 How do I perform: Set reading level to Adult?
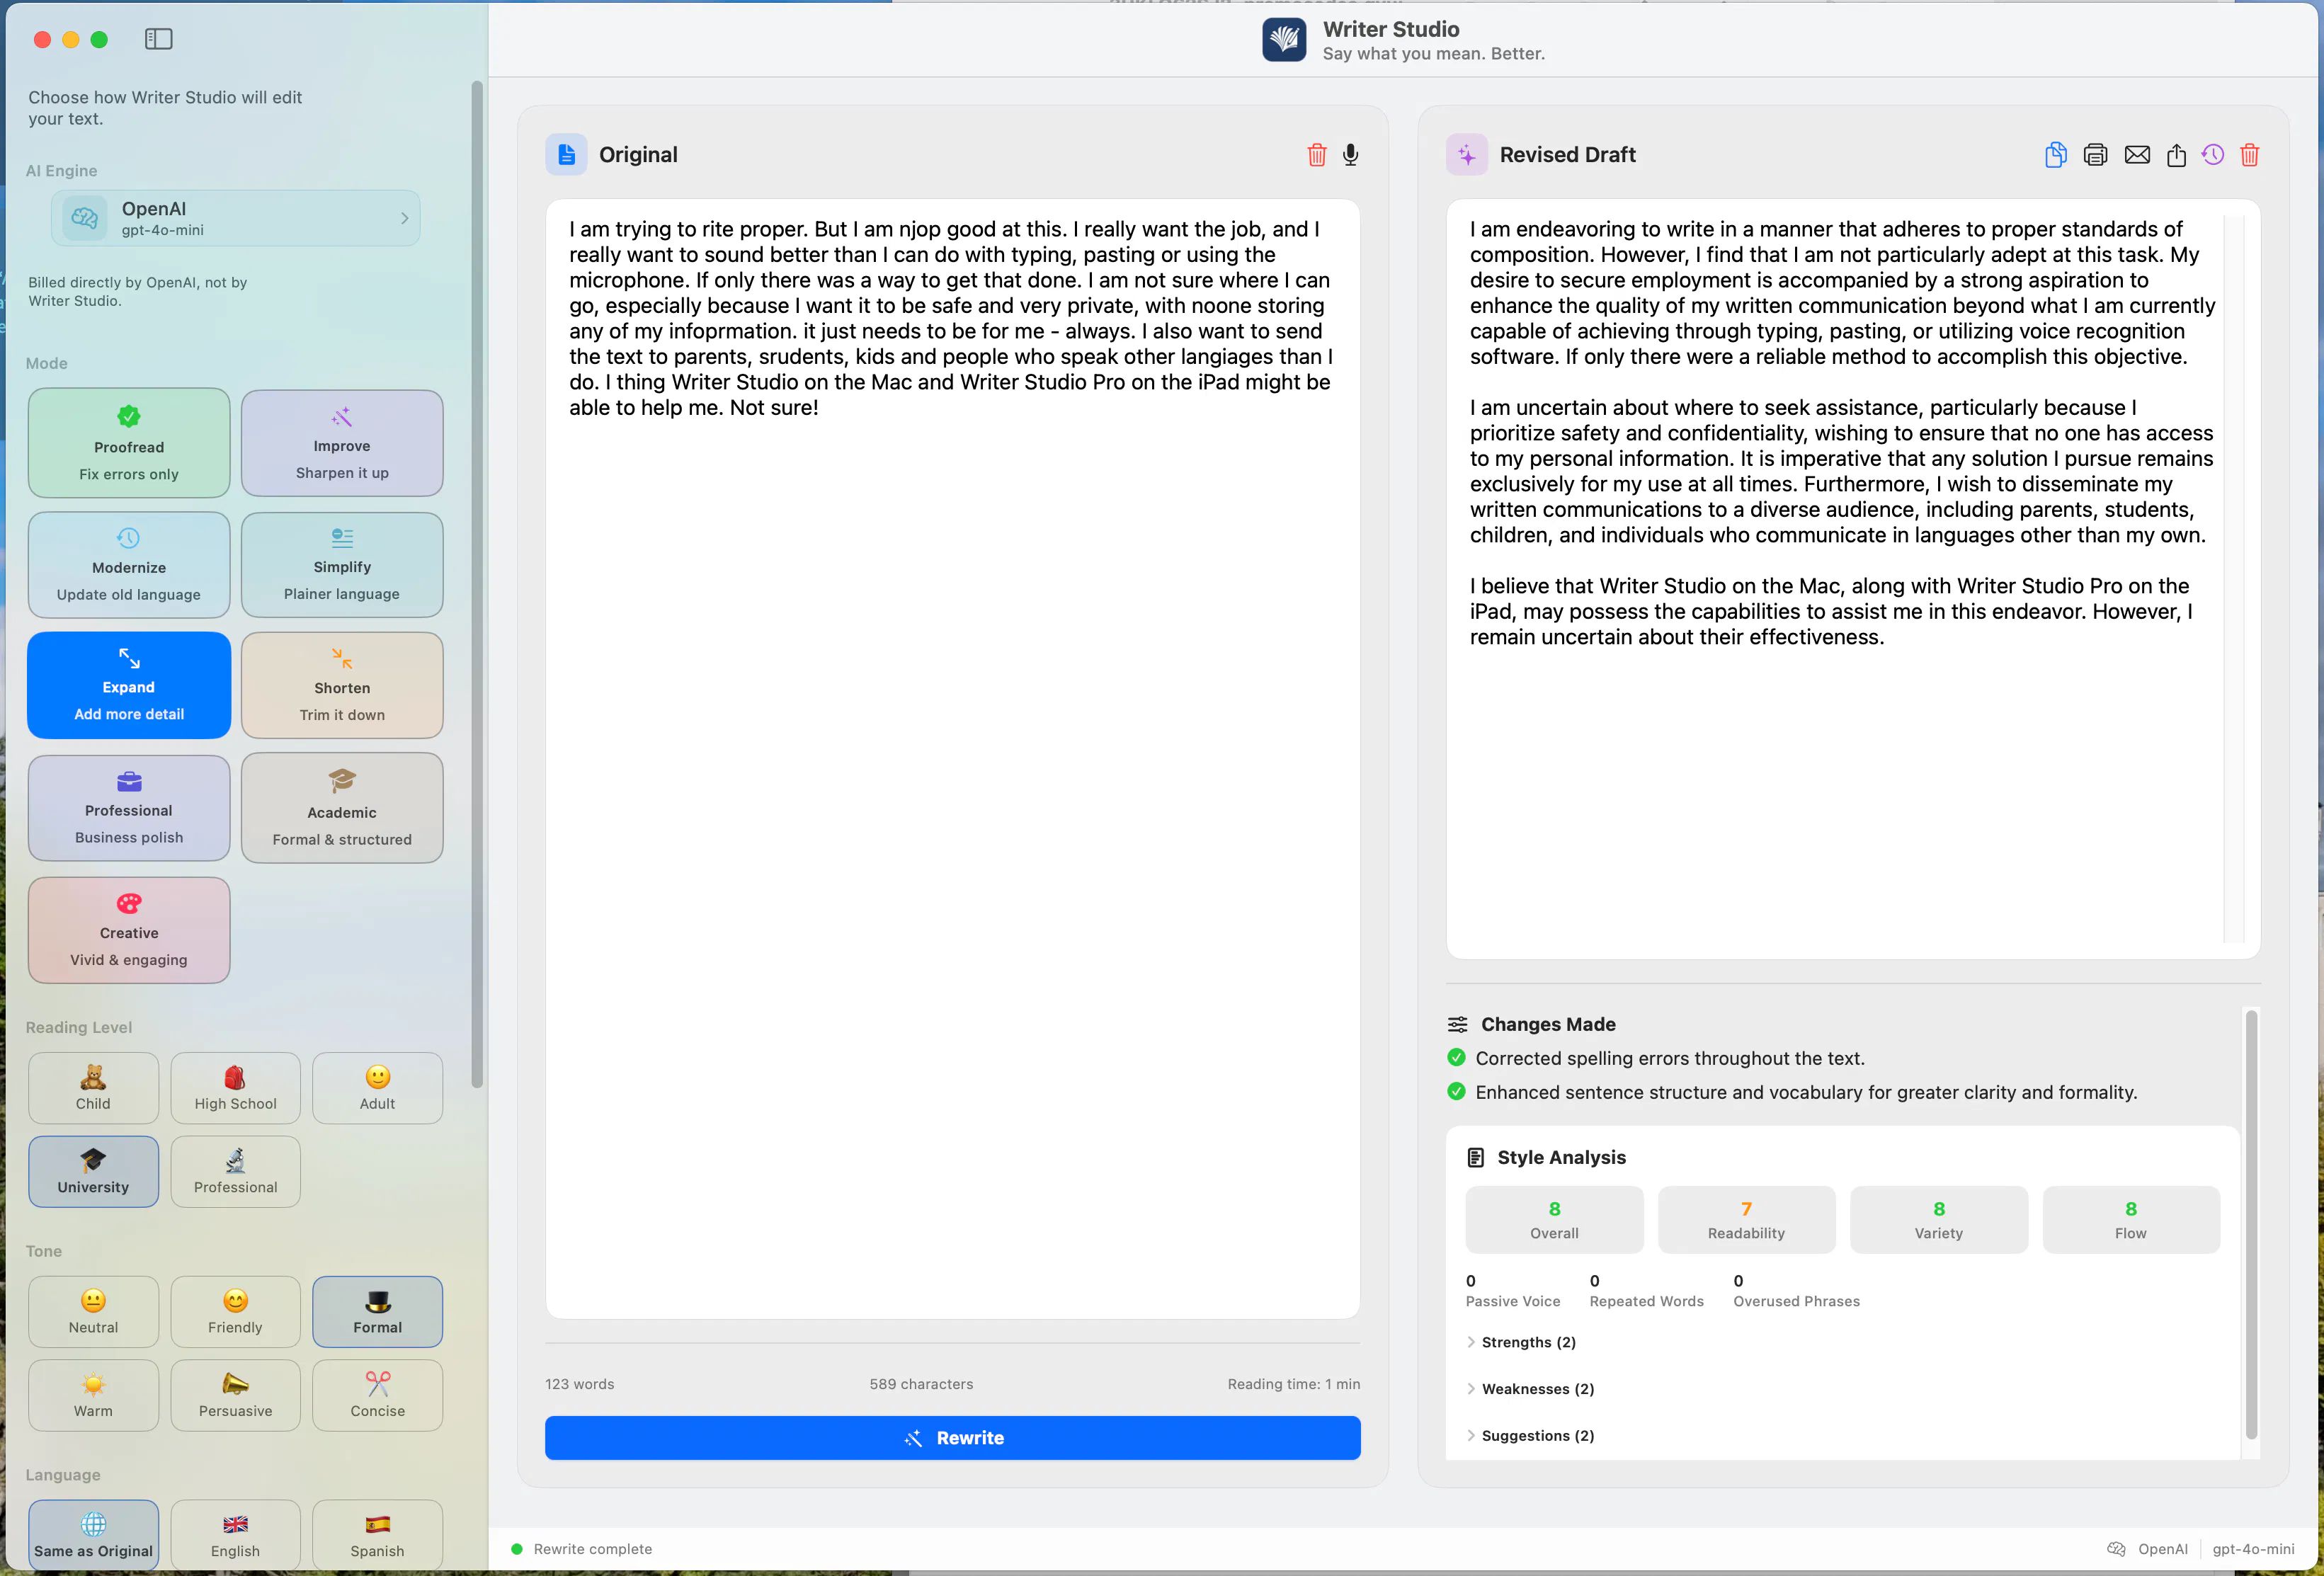(x=377, y=1088)
